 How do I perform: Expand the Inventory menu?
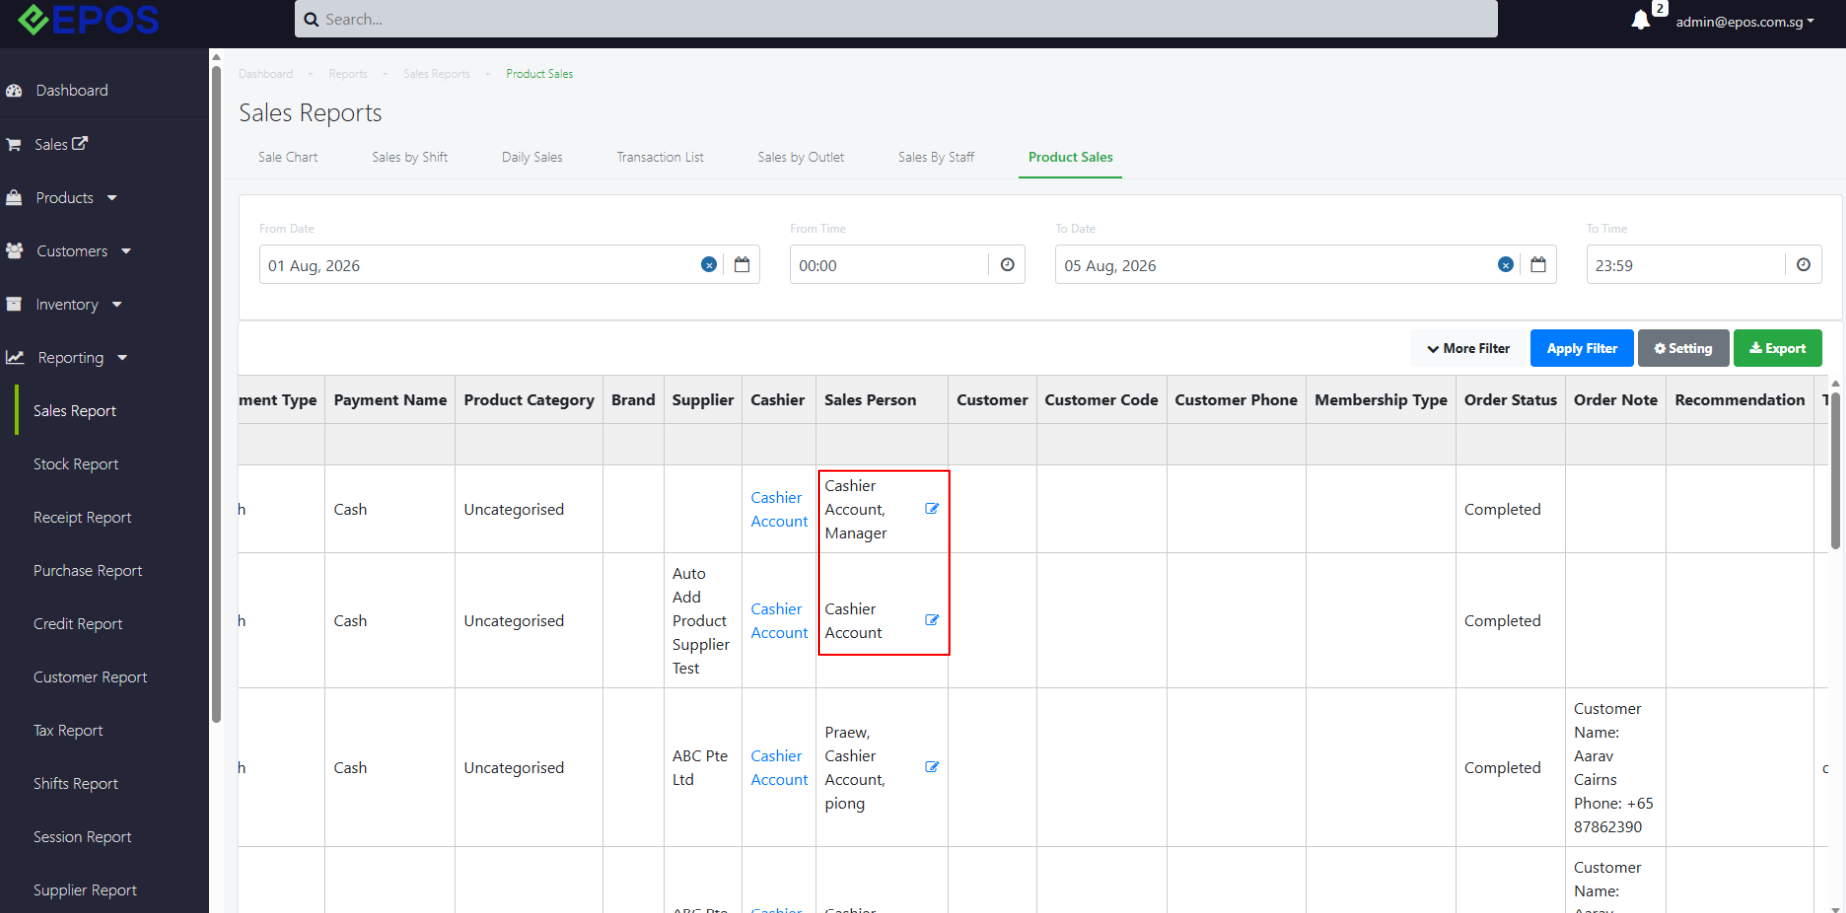tap(79, 304)
